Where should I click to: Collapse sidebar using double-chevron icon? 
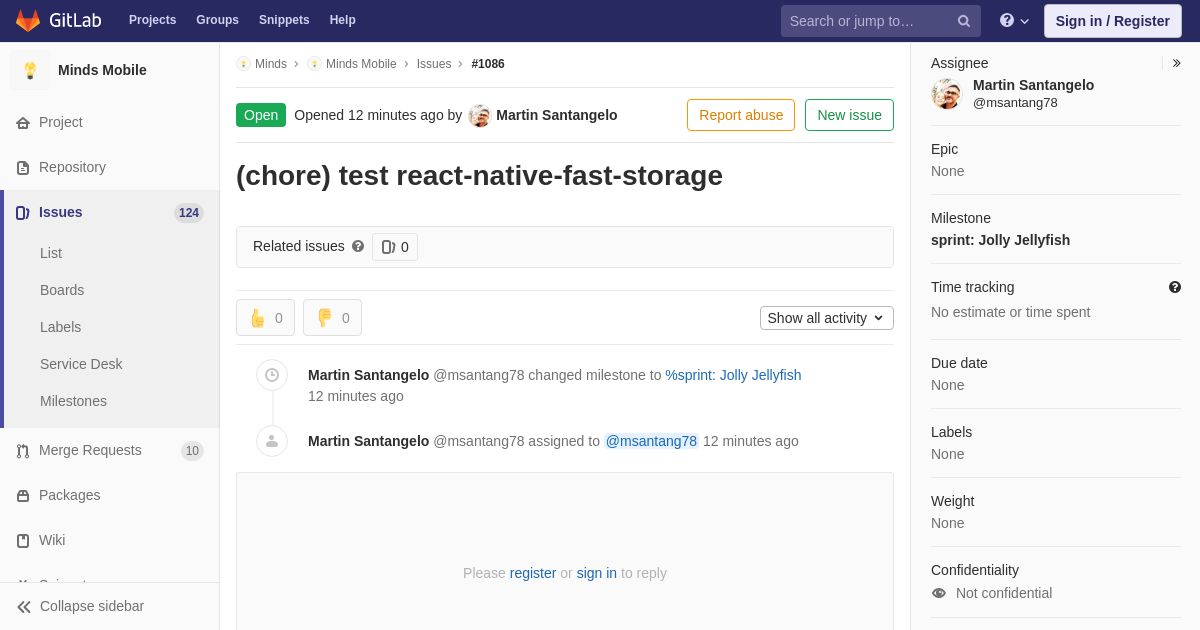(24, 607)
